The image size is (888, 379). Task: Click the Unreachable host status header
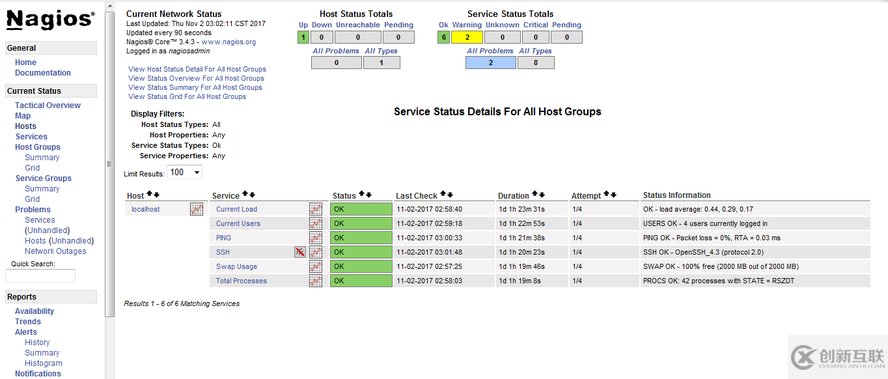(357, 25)
